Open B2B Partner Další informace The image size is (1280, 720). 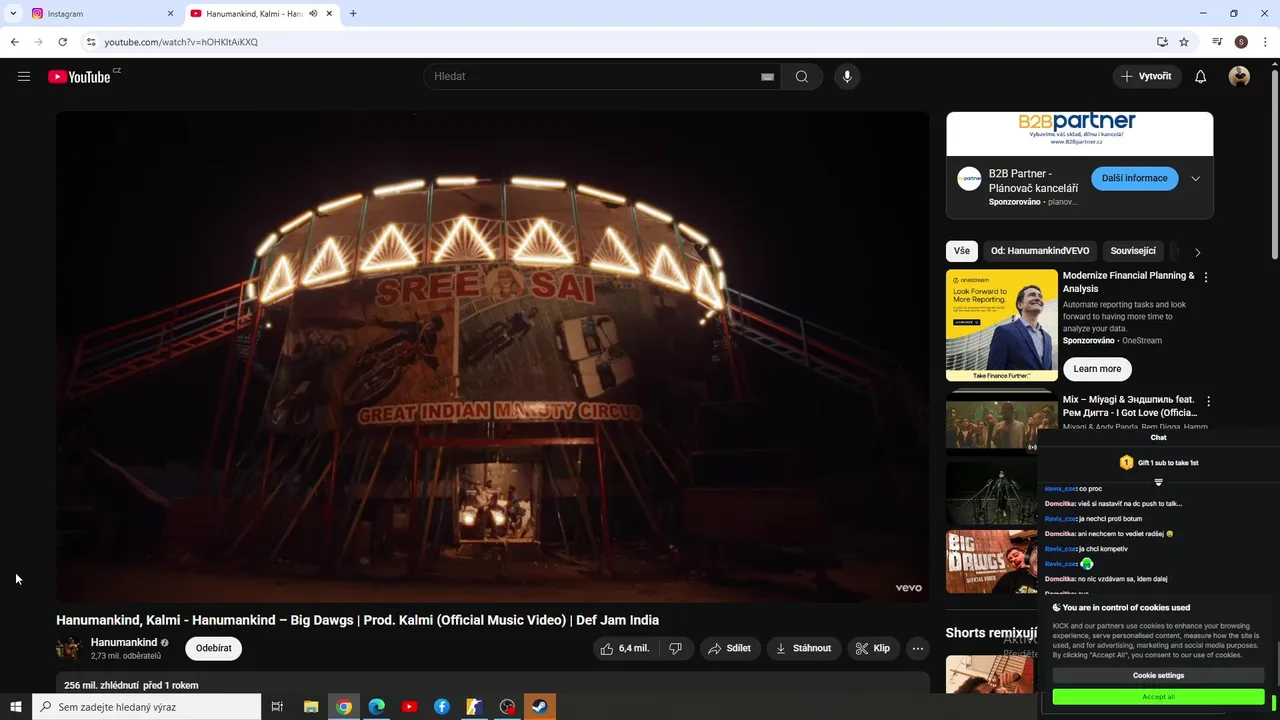pos(1135,178)
